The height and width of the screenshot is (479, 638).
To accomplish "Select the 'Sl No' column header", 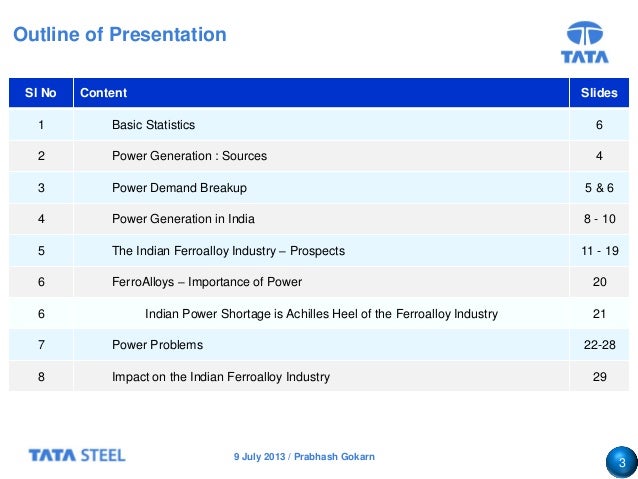I will (40, 93).
